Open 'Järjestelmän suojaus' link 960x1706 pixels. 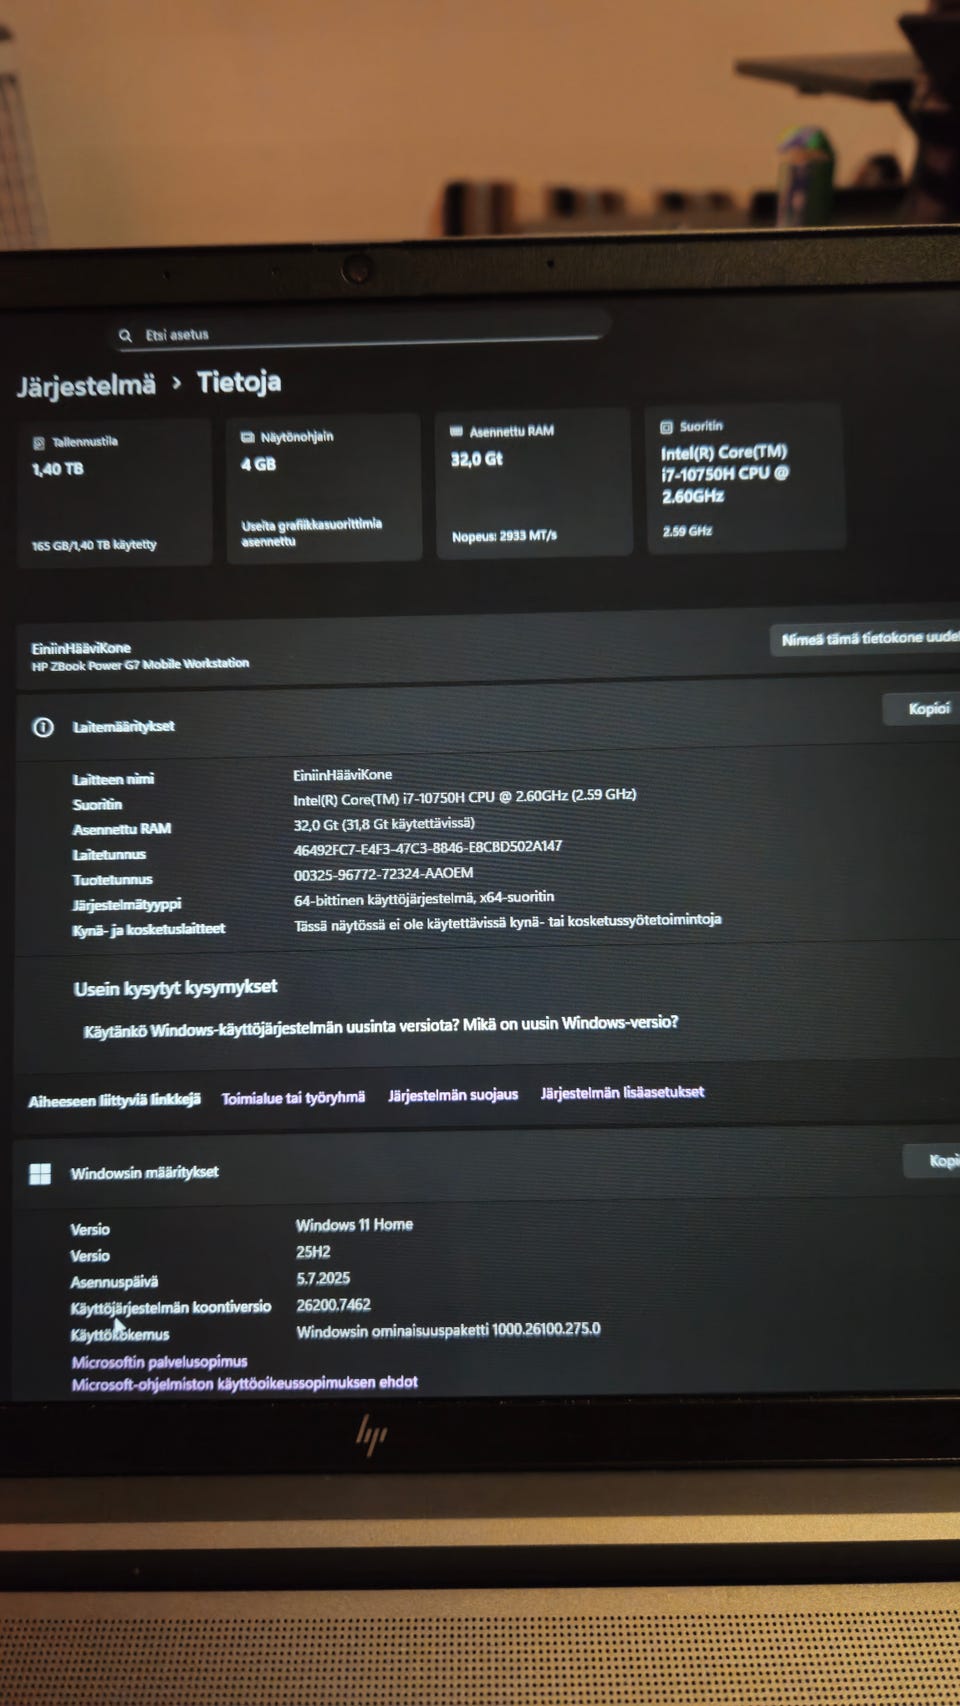(453, 1095)
